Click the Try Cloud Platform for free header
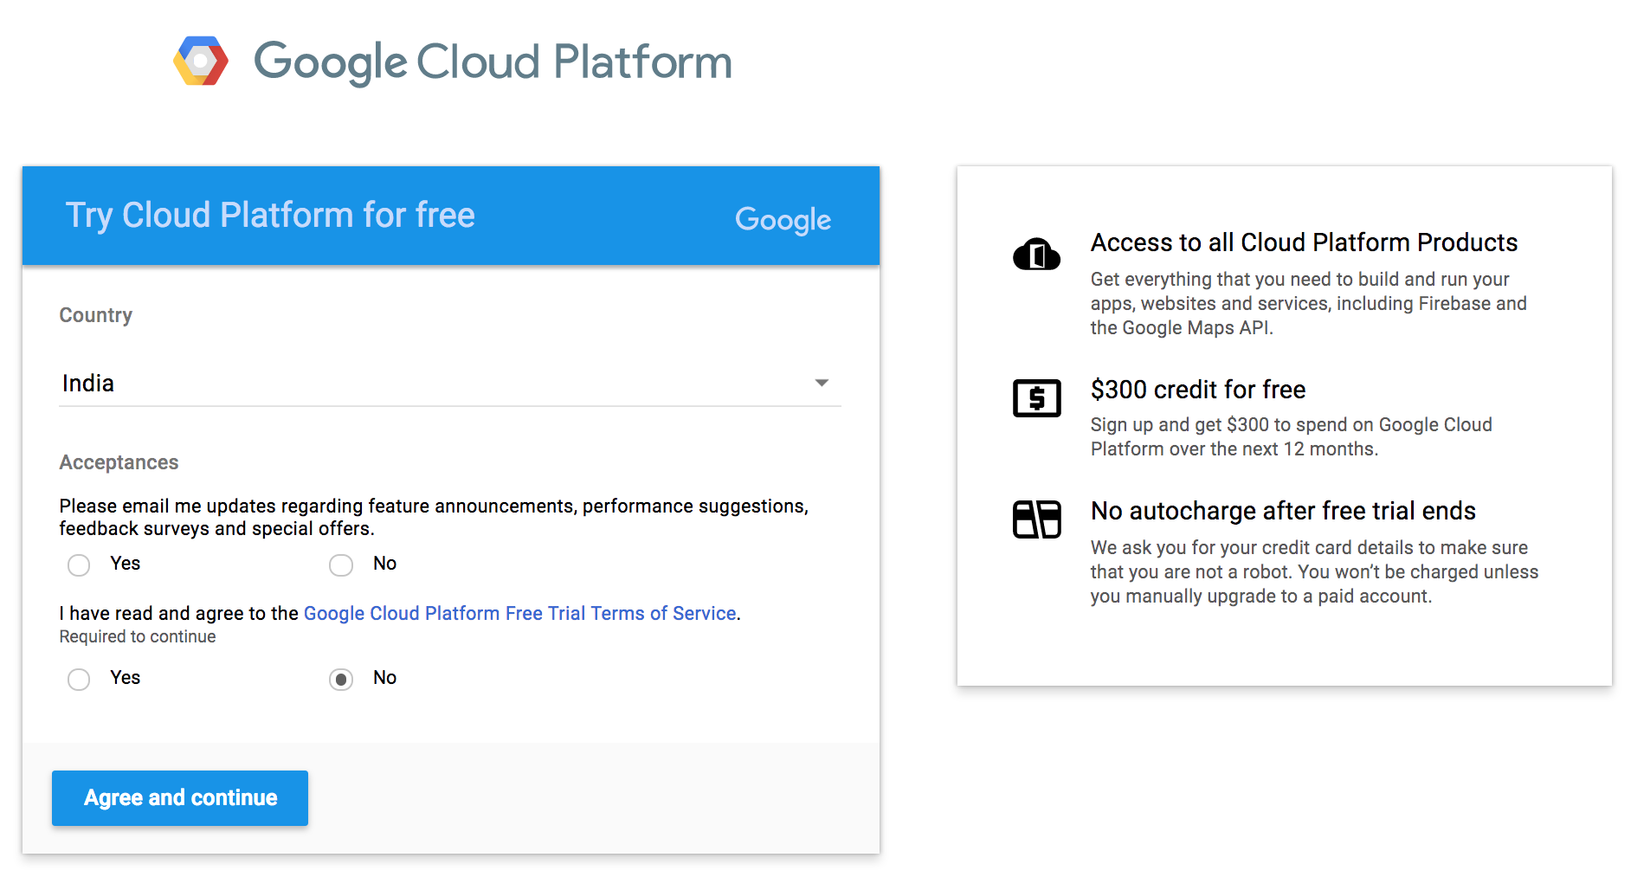The width and height of the screenshot is (1650, 871). coord(270,215)
